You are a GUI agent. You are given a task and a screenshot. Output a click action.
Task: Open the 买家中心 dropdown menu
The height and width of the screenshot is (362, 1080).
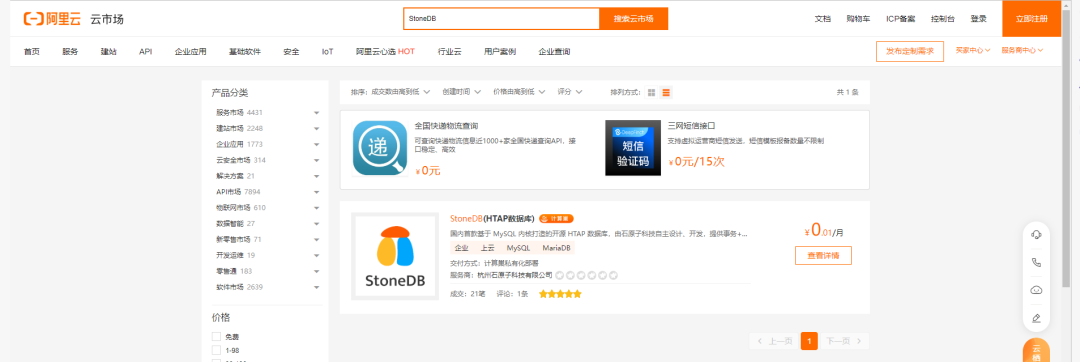click(973, 50)
